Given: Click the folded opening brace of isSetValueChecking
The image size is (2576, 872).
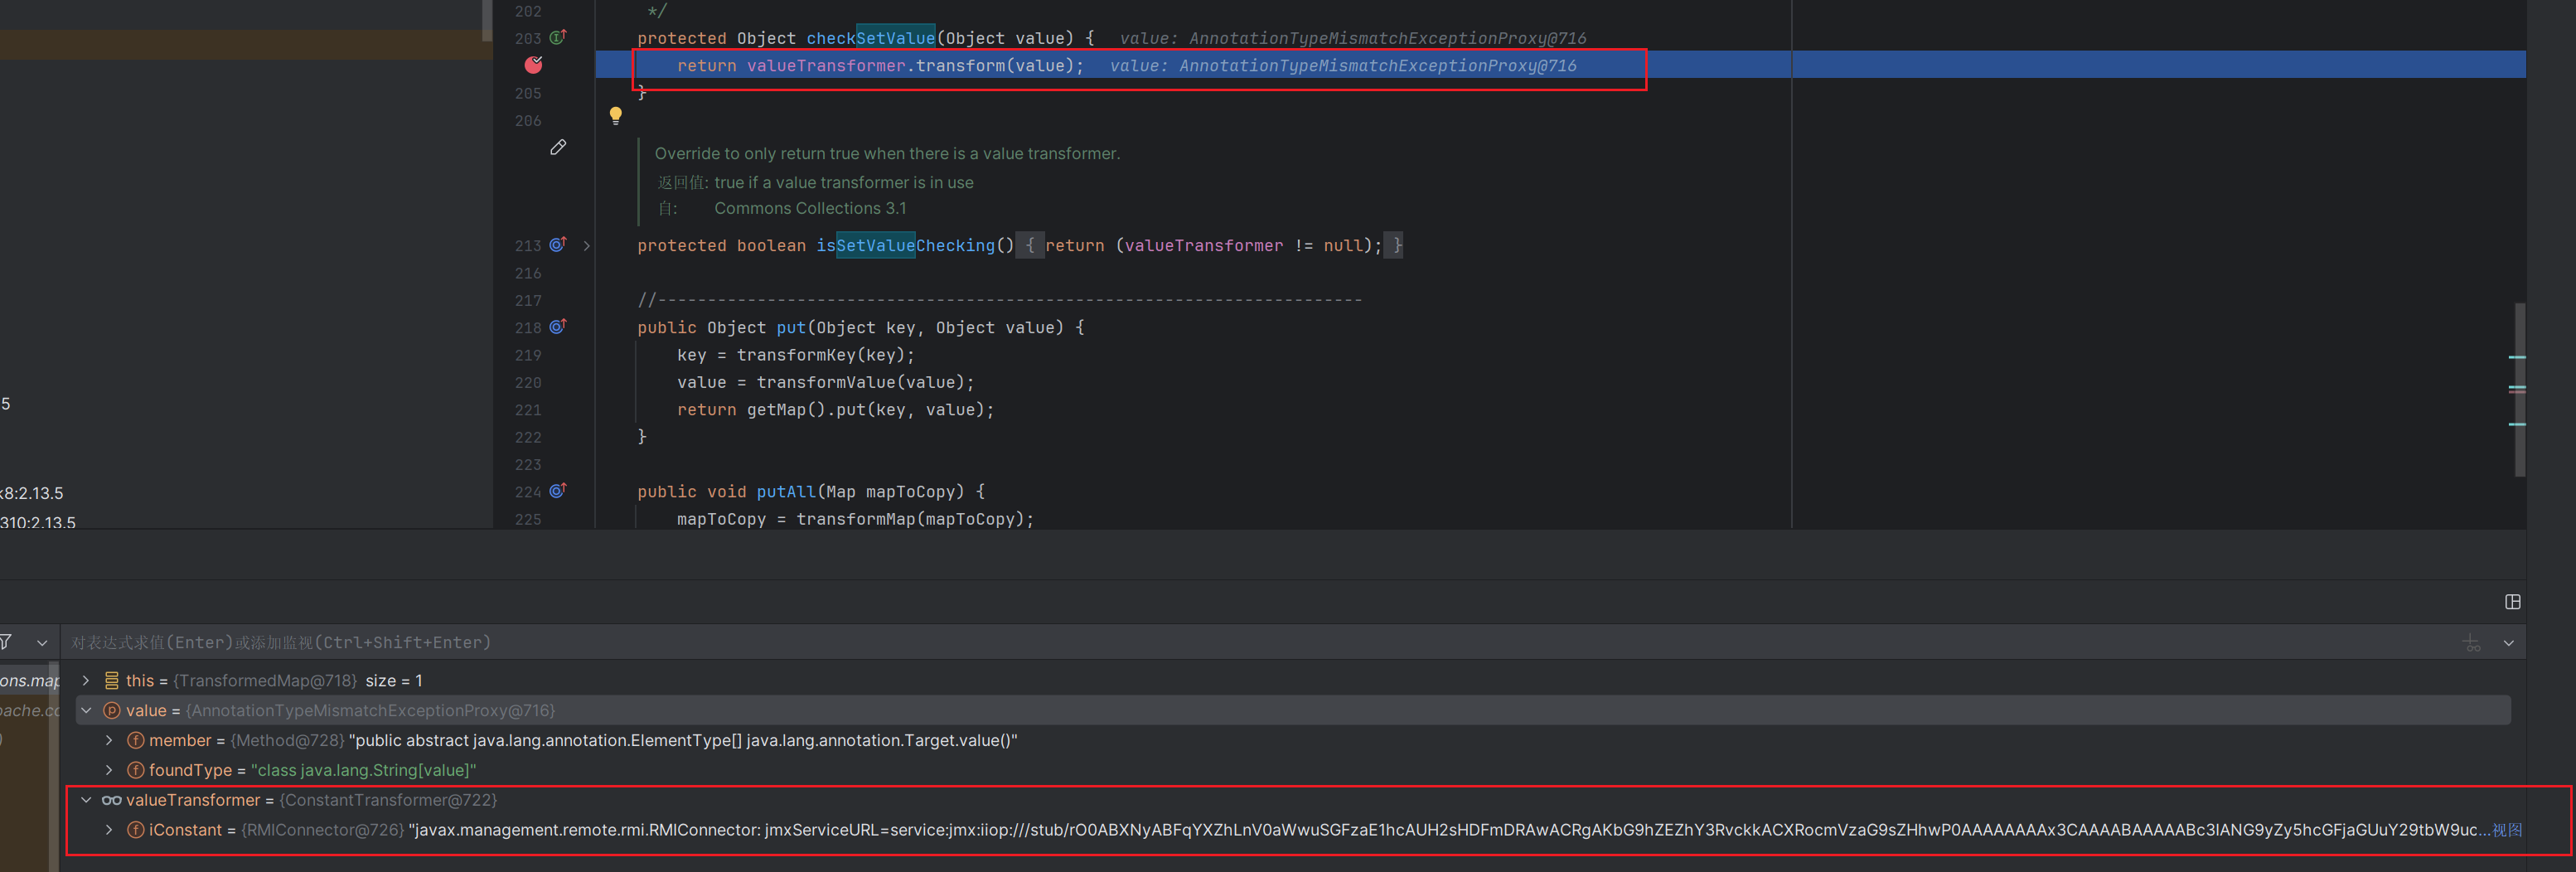Looking at the screenshot, I should [x=1030, y=245].
